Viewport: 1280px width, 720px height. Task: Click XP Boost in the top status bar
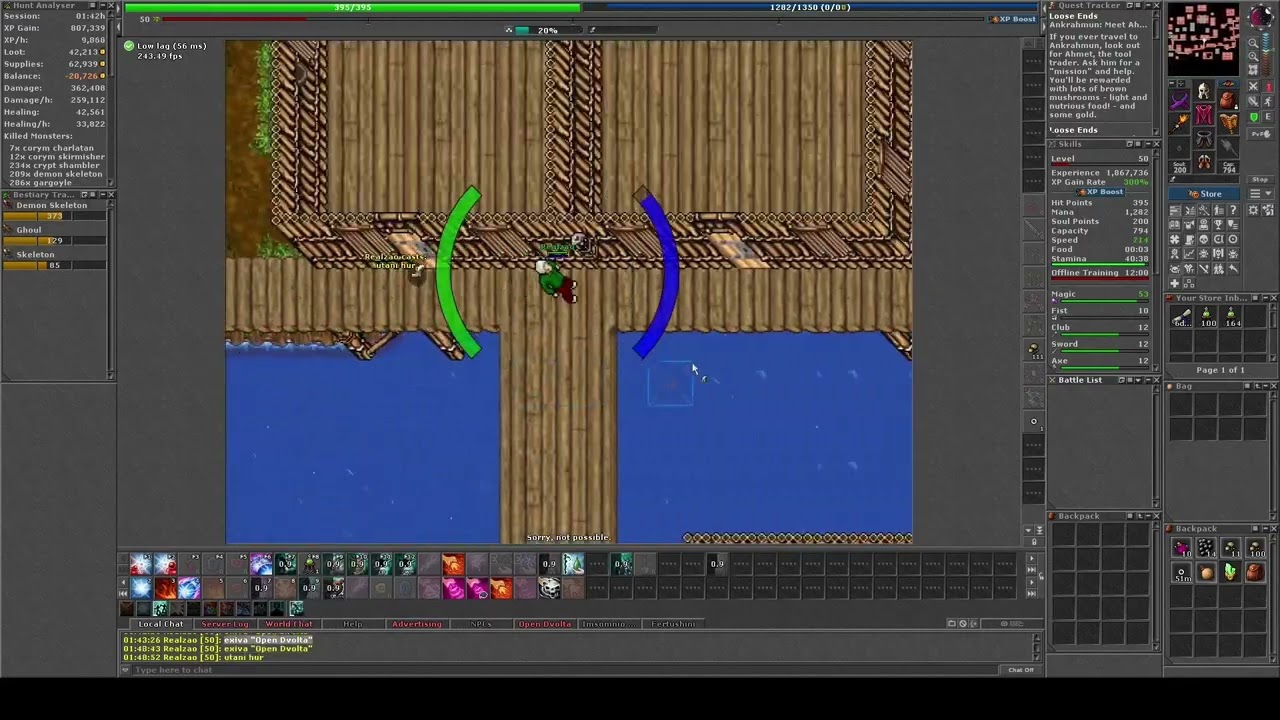(1013, 19)
